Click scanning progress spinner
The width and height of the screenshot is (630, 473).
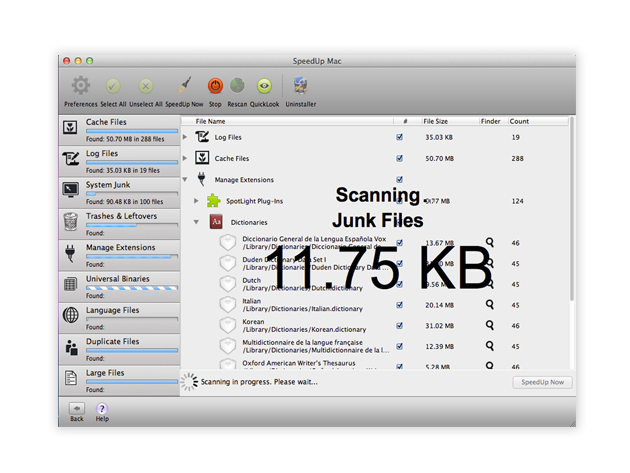click(x=189, y=382)
